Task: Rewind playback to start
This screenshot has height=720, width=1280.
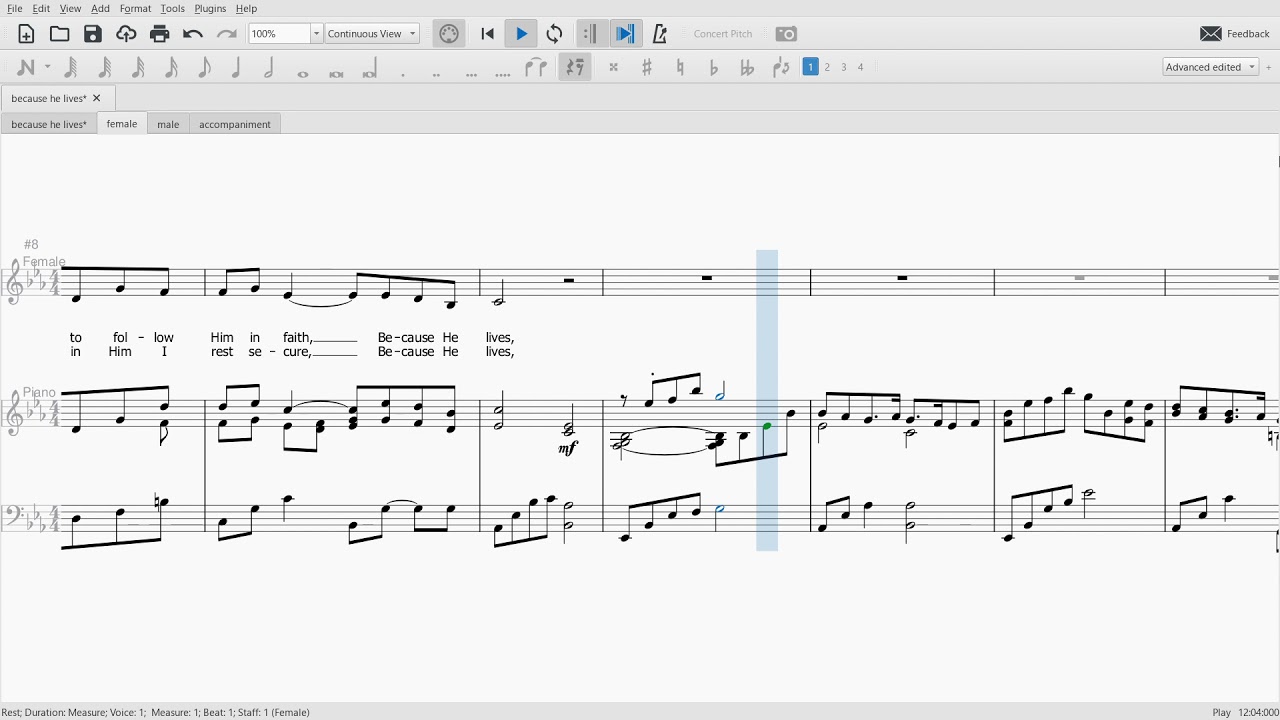Action: (488, 34)
